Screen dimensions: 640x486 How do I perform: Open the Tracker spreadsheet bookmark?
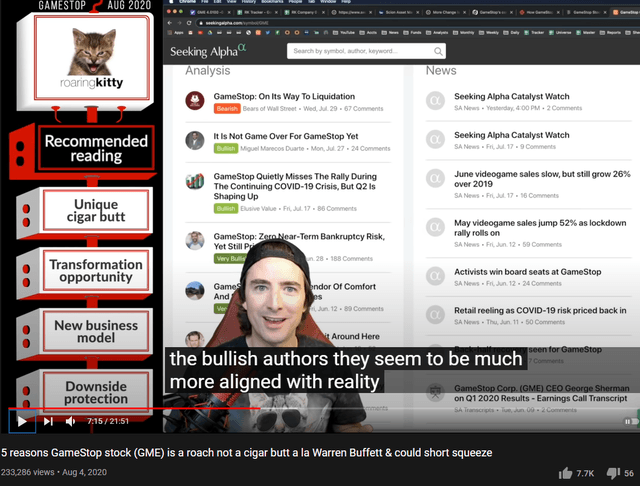(534, 33)
